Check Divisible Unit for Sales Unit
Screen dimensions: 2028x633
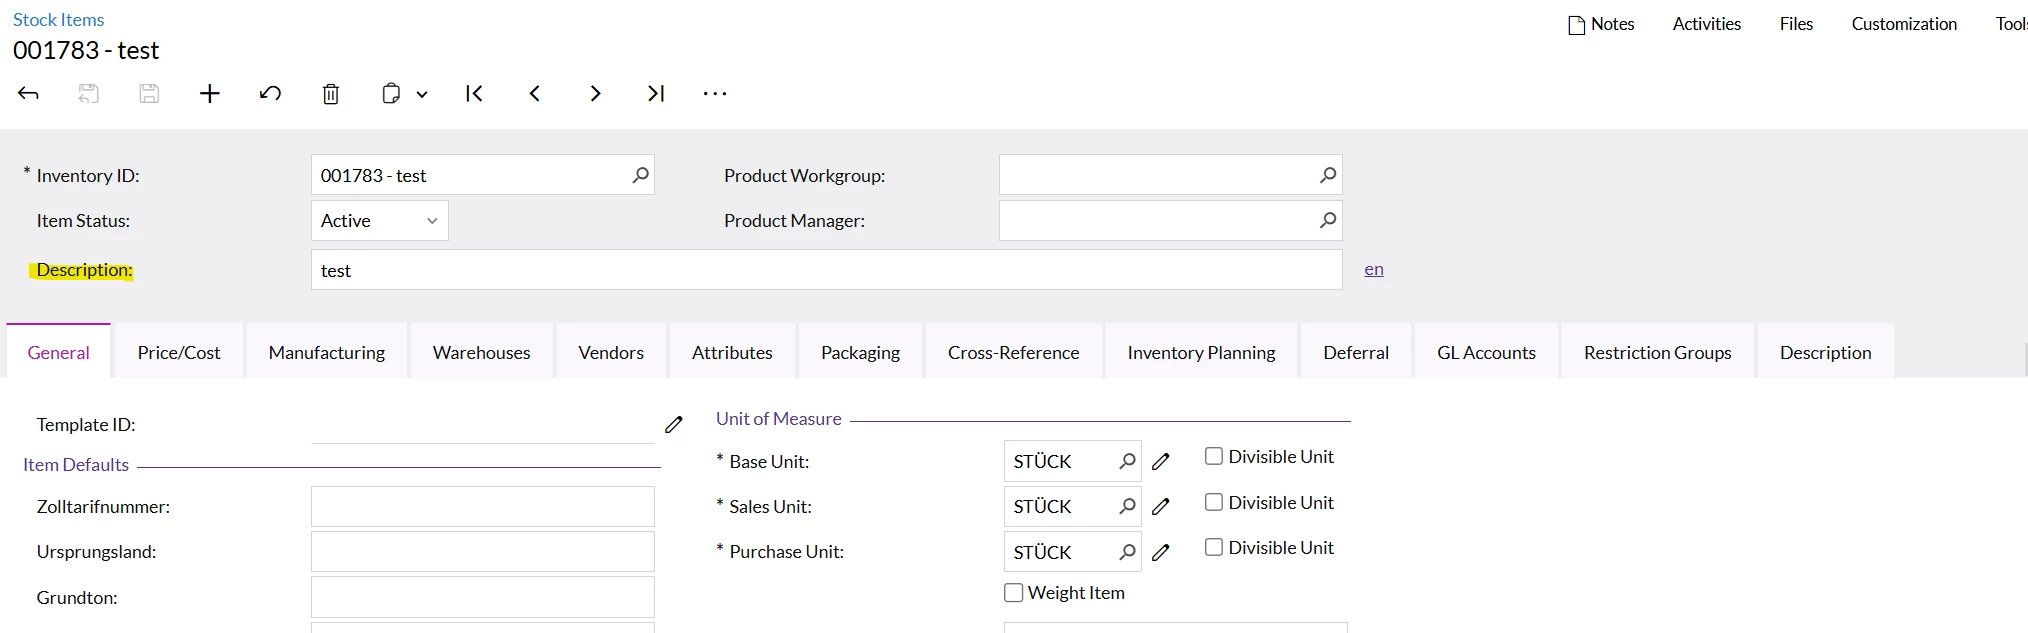(1214, 502)
